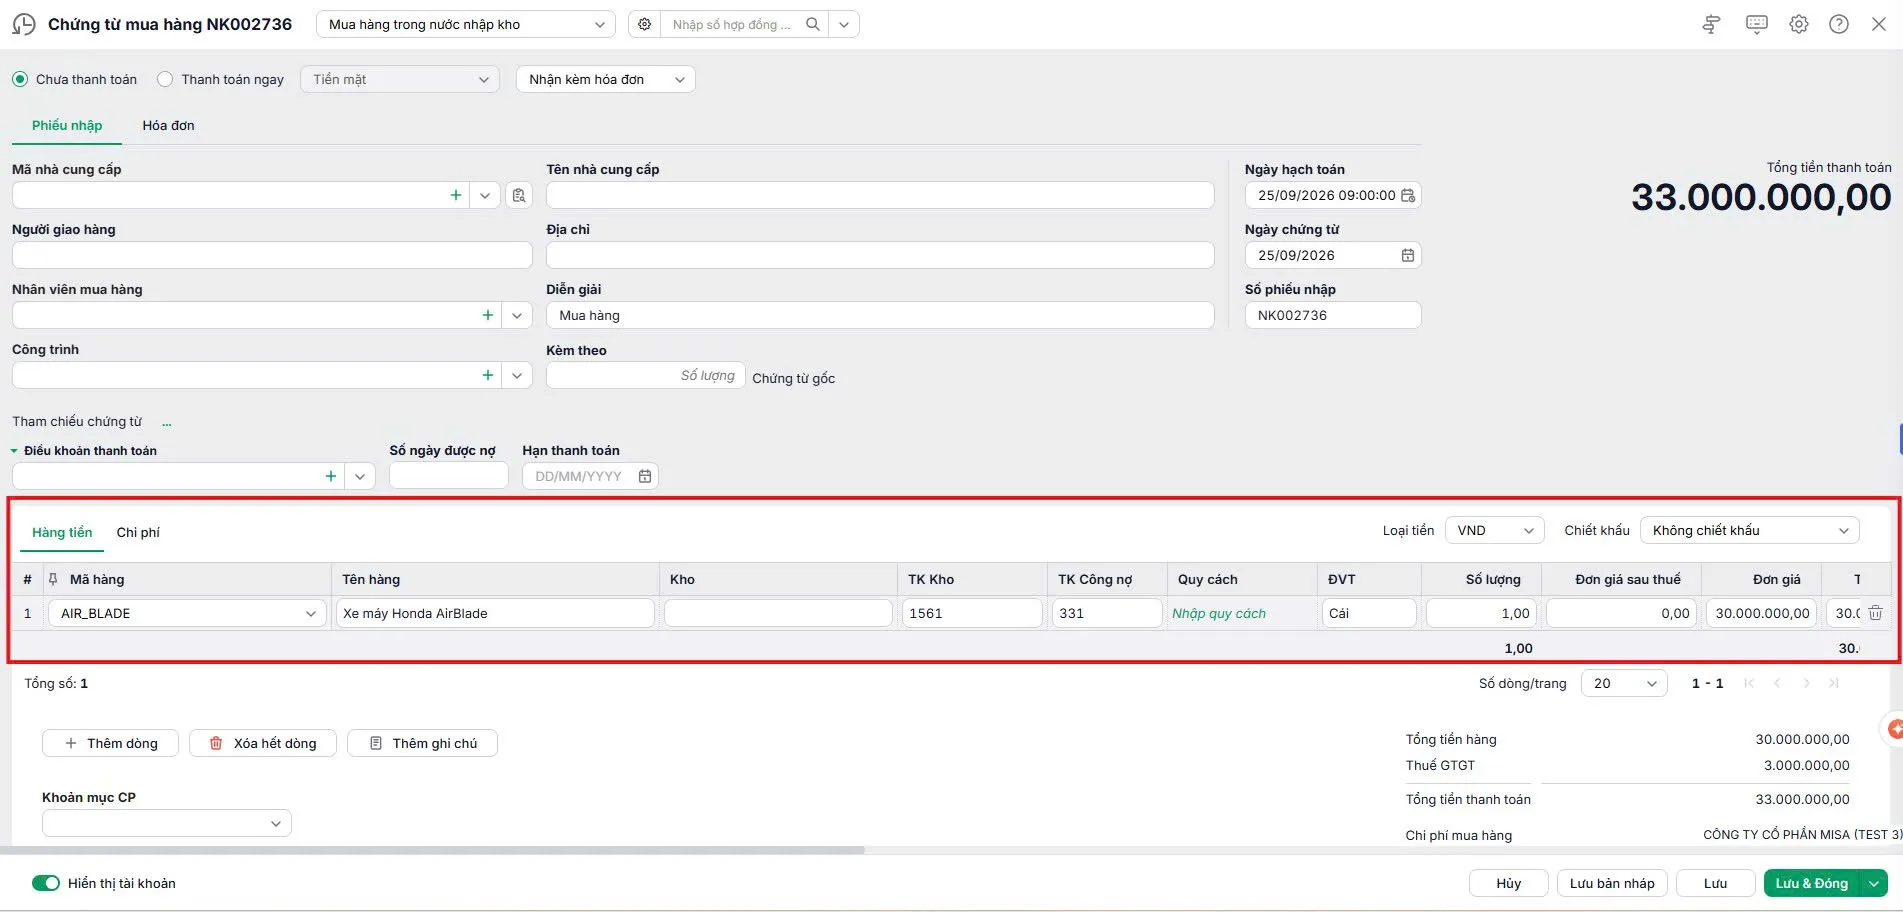Open calendar for Ngày hạch toán

pos(1408,195)
